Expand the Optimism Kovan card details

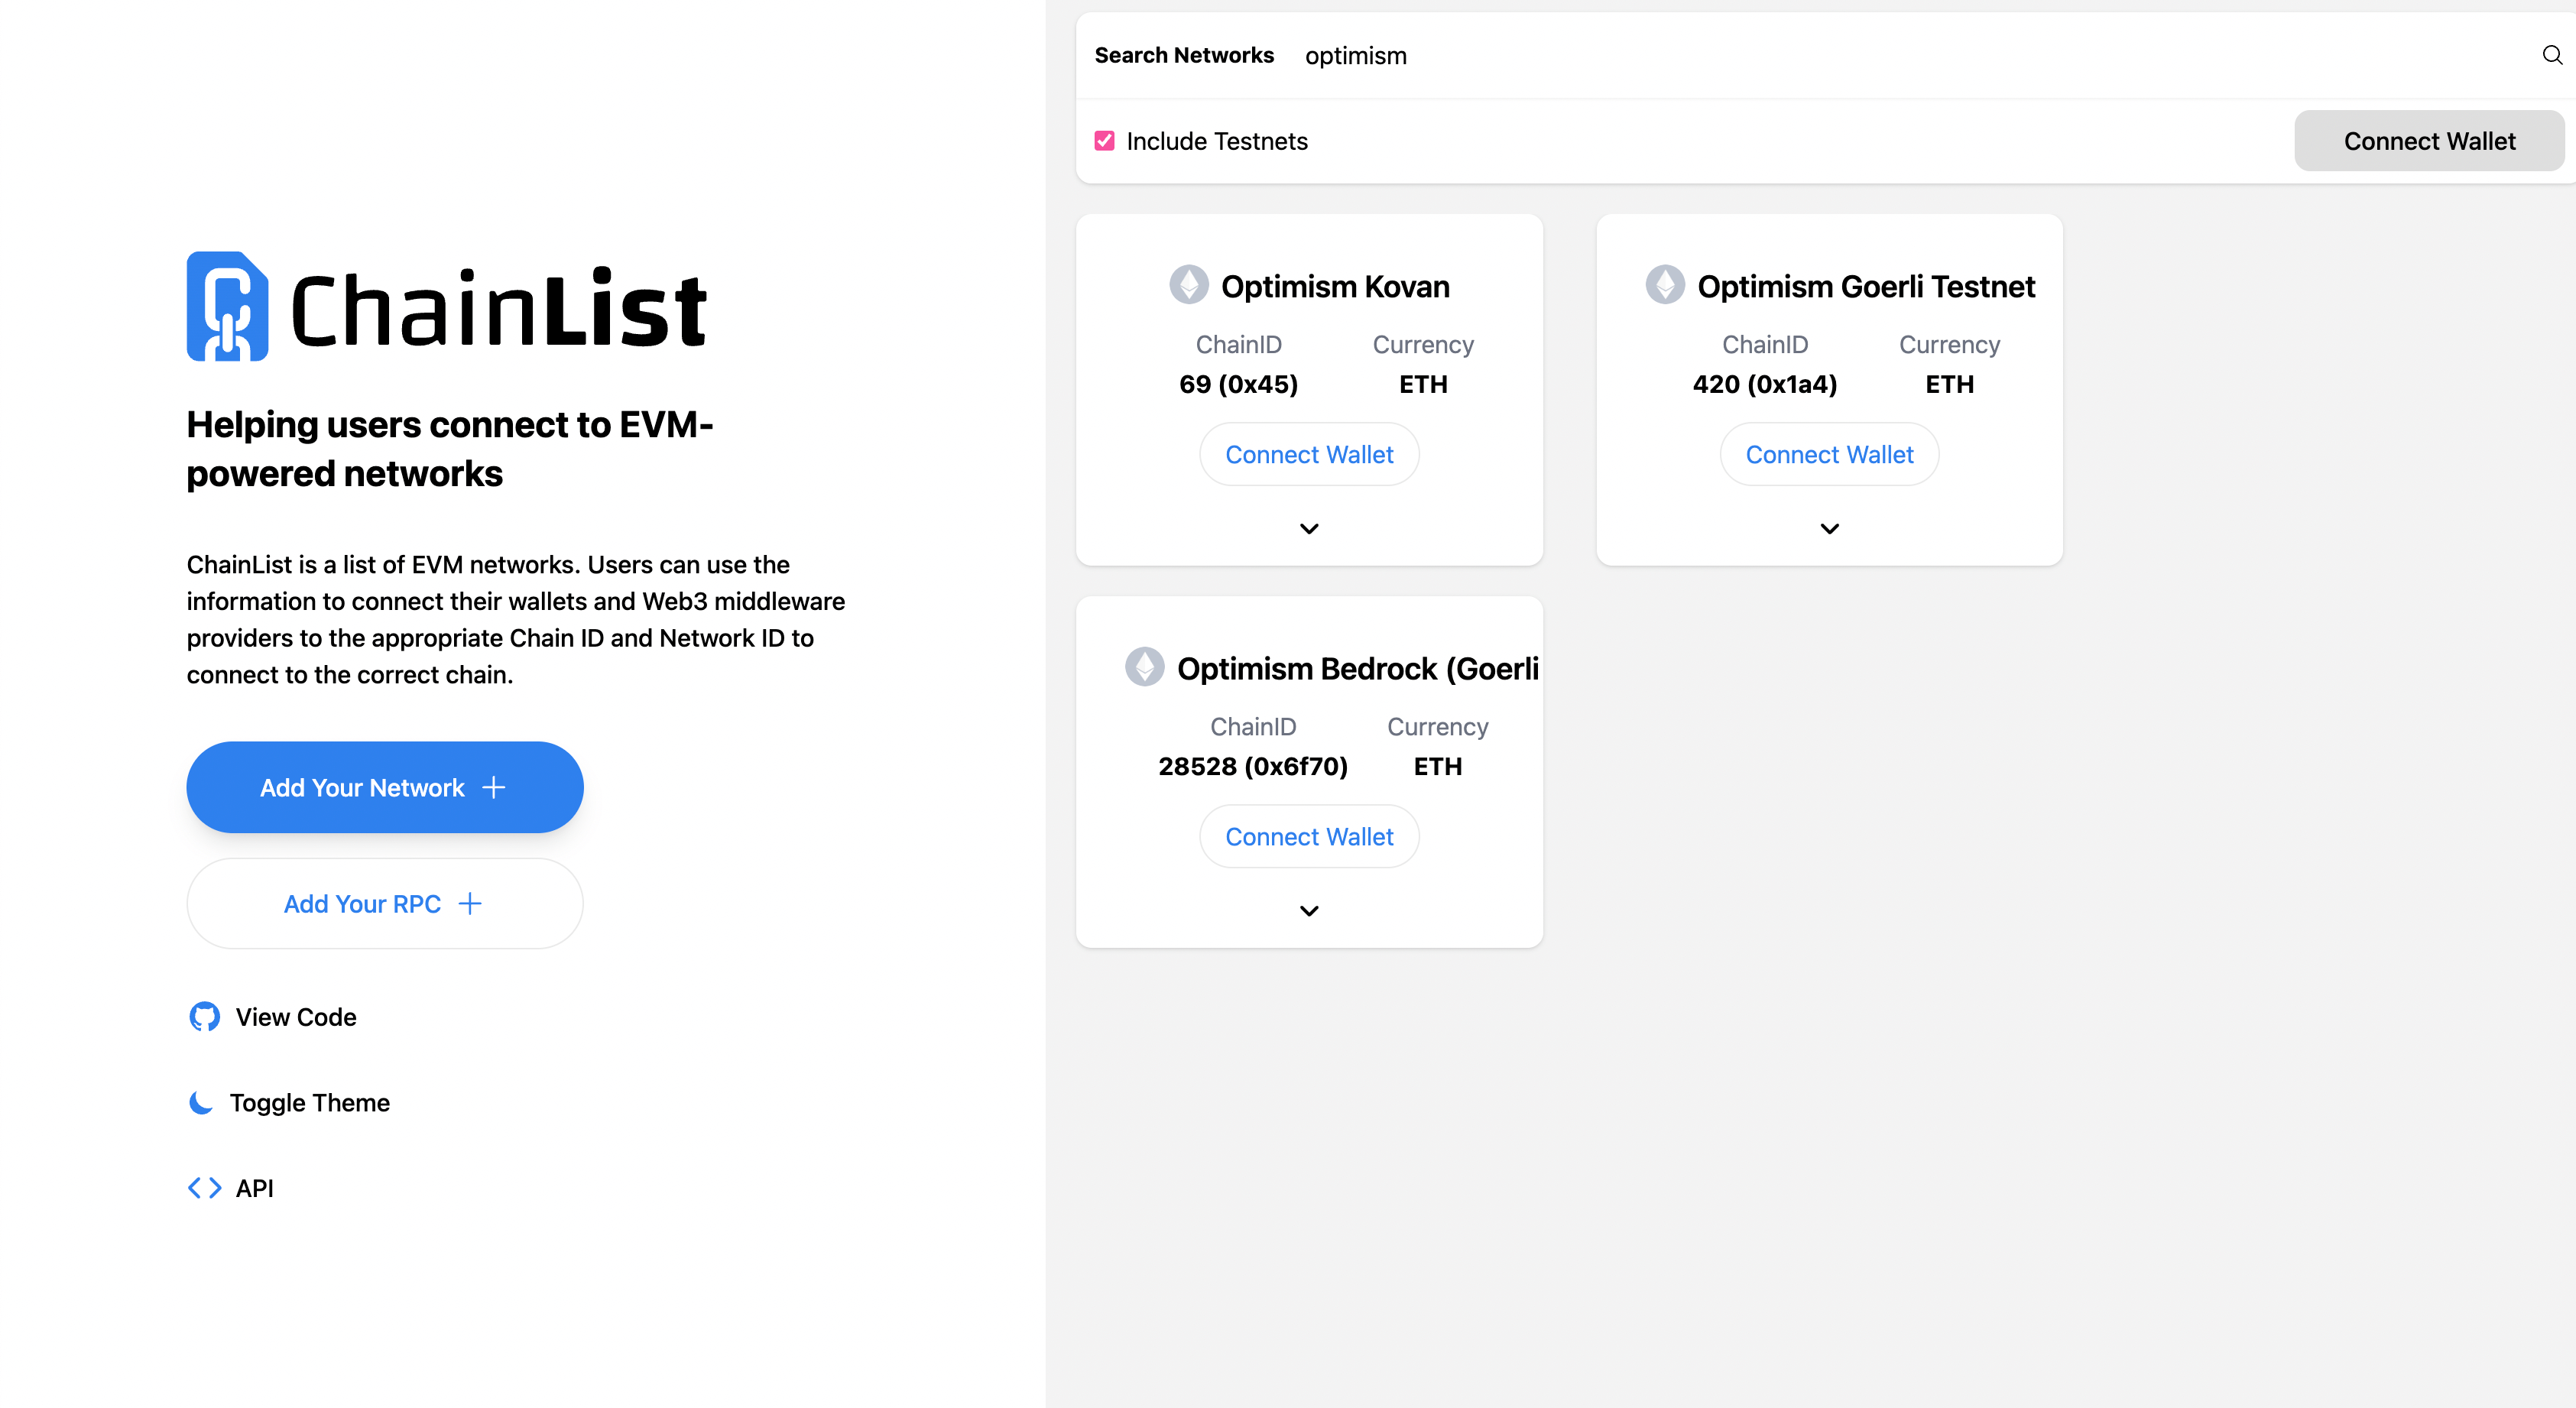(1309, 528)
